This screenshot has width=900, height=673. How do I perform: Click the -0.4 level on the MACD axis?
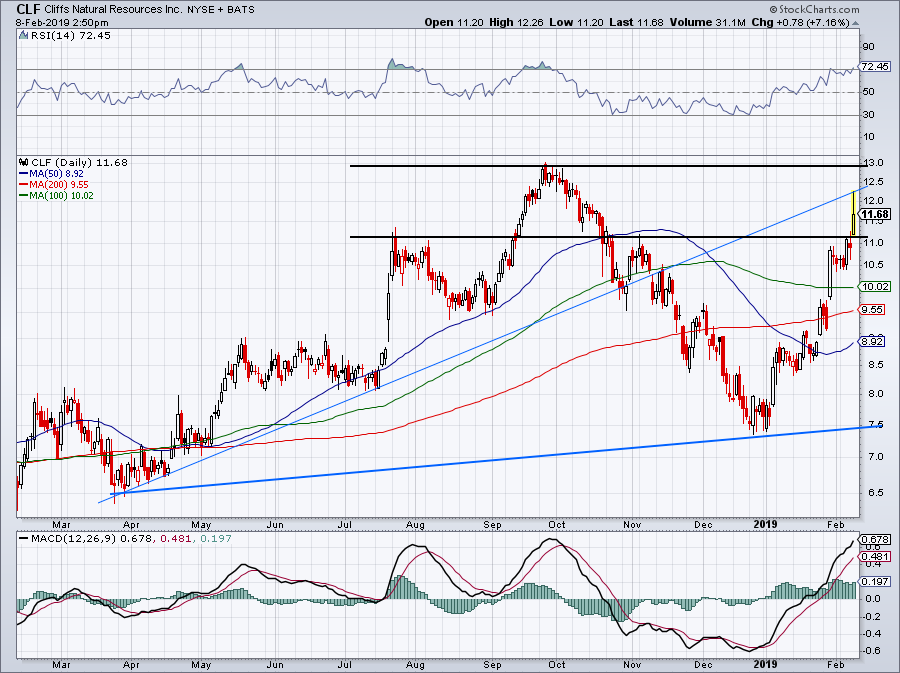point(872,633)
